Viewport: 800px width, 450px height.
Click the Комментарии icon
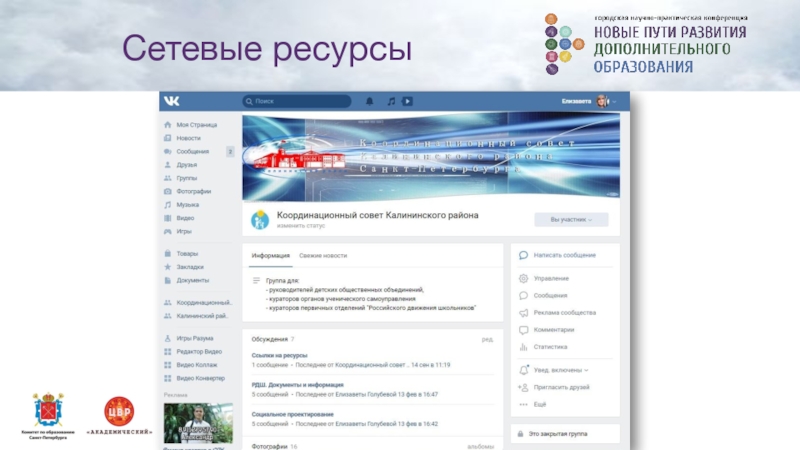click(x=523, y=330)
